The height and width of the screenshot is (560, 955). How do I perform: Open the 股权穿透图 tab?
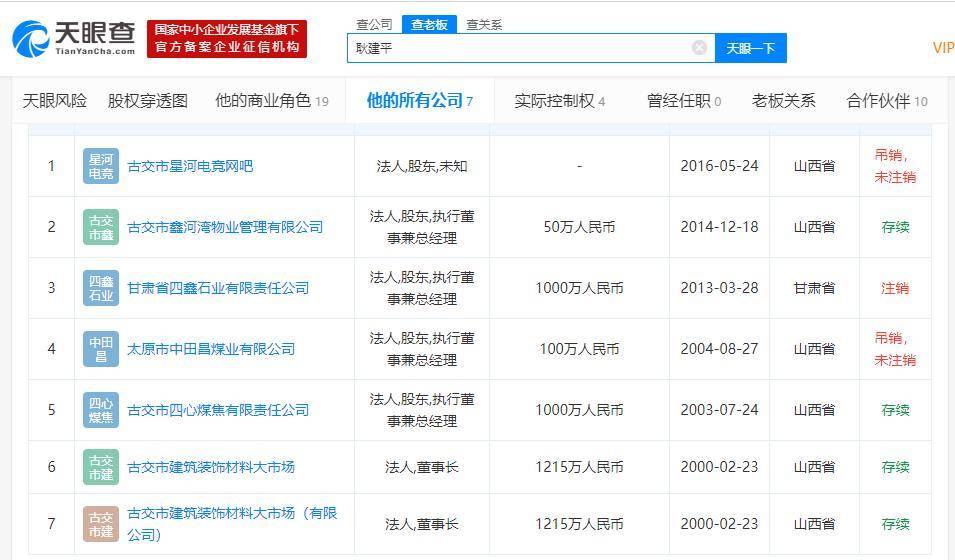(148, 101)
